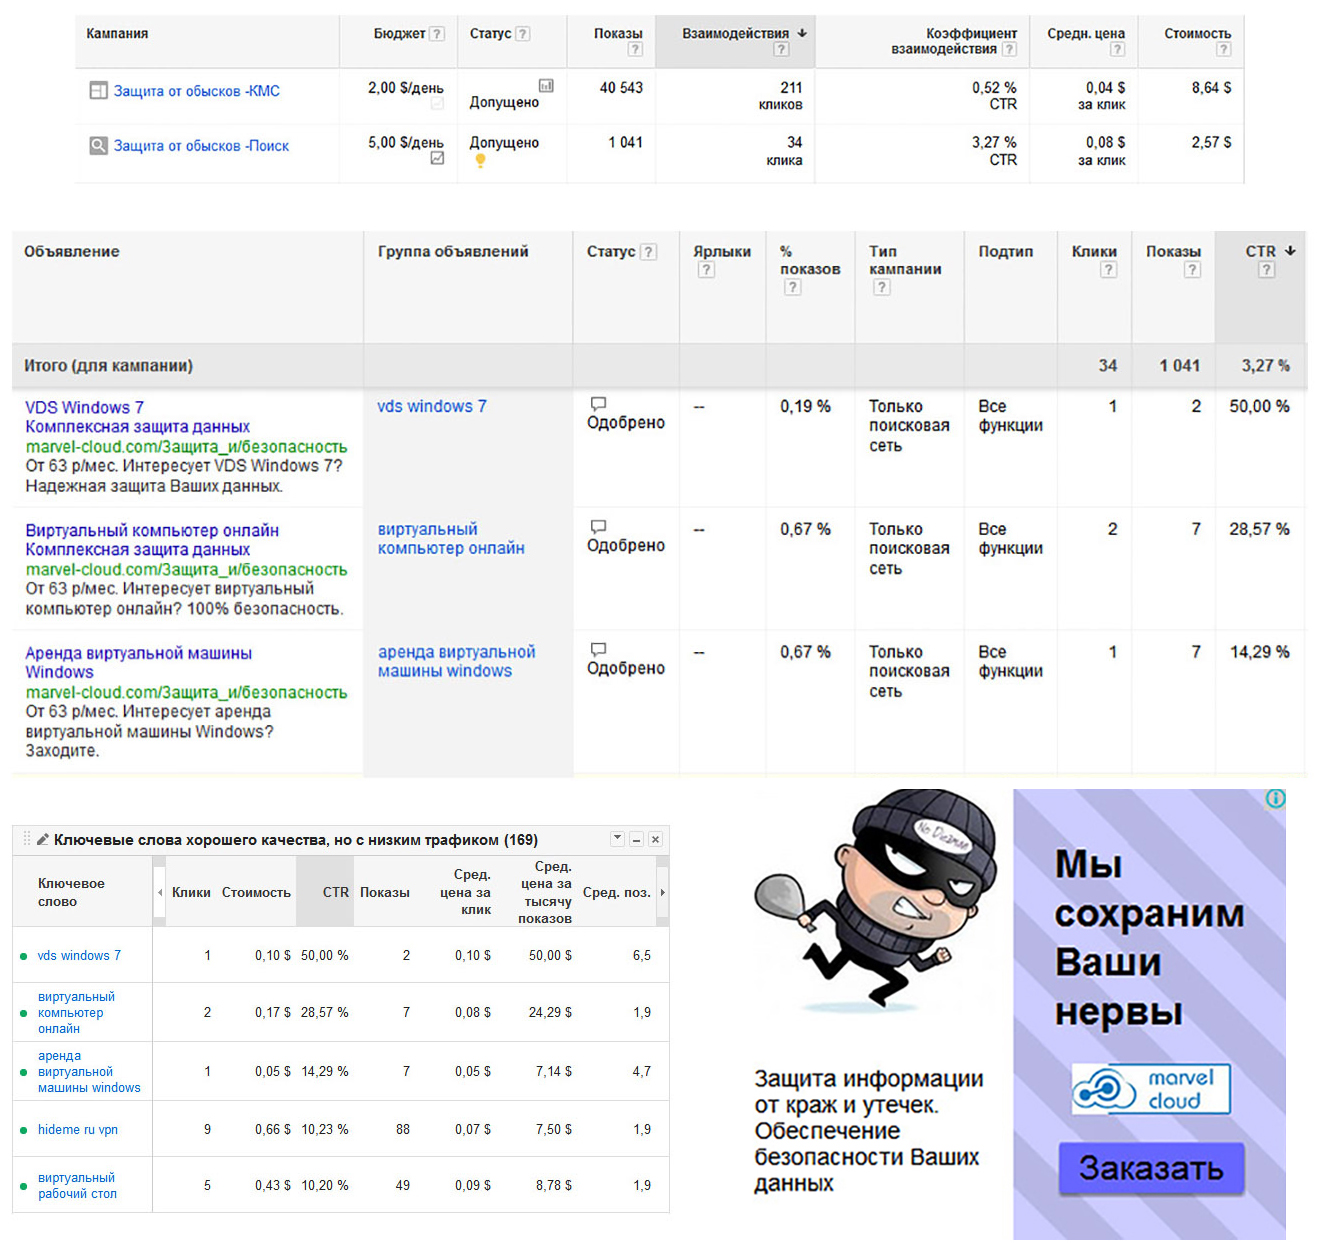The image size is (1324, 1243).
Task: Click the pencil edit icon in the keywords widget title
Action: [x=43, y=840]
